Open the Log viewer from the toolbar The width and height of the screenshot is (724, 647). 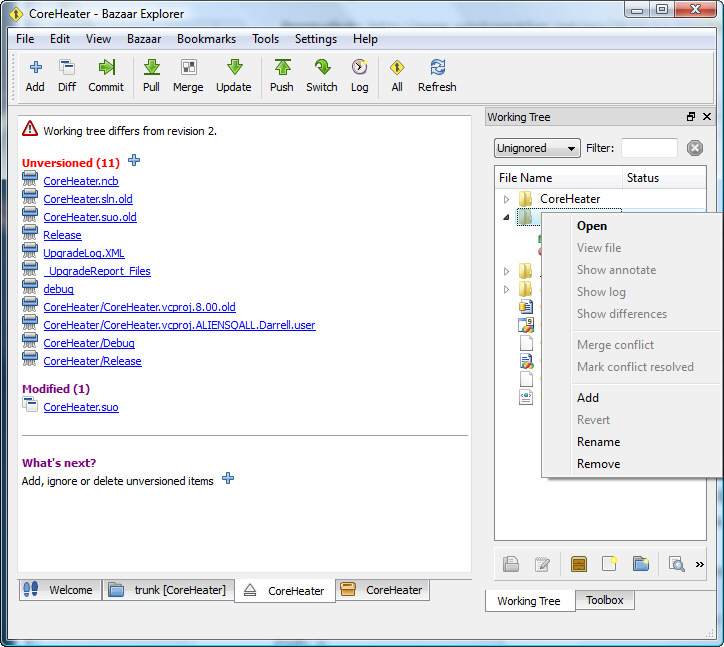click(x=359, y=76)
